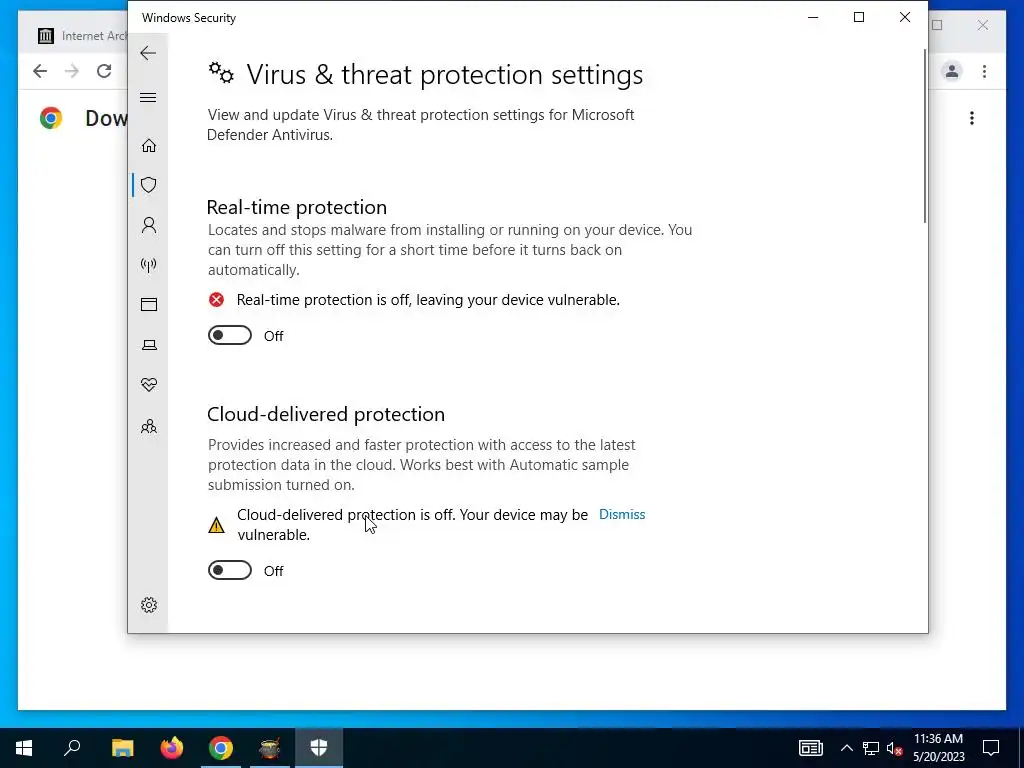The image size is (1024, 768).
Task: Open taskbar Search
Action: [72, 748]
